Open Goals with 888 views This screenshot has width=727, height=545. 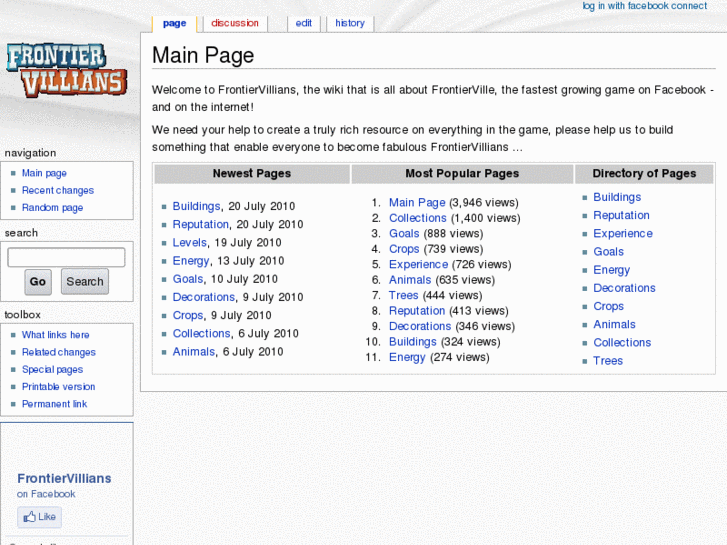click(x=404, y=233)
